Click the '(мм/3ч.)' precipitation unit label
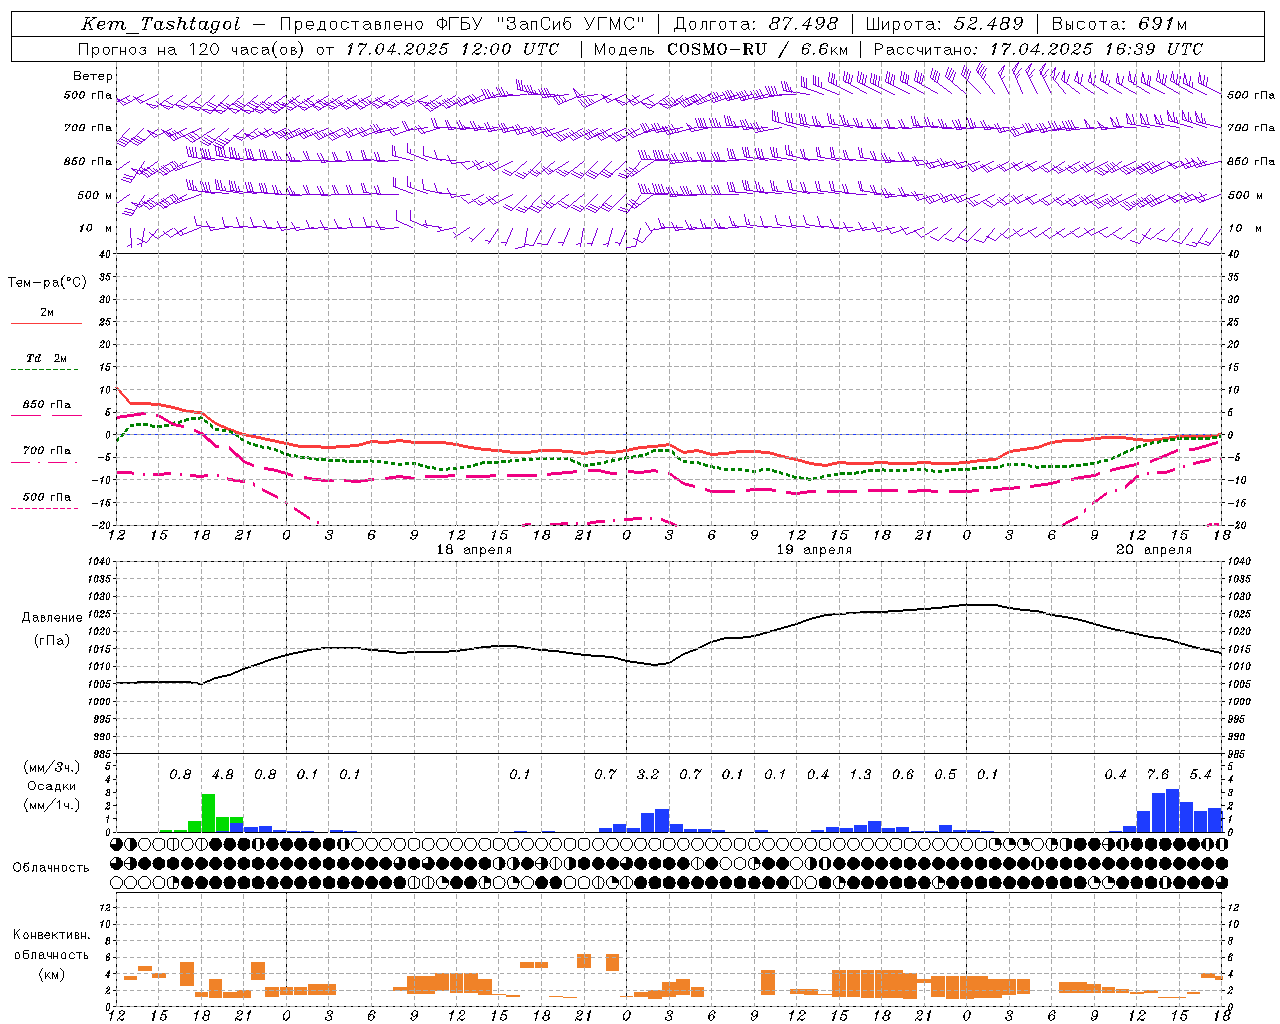The height and width of the screenshot is (1024, 1280). [x=51, y=767]
